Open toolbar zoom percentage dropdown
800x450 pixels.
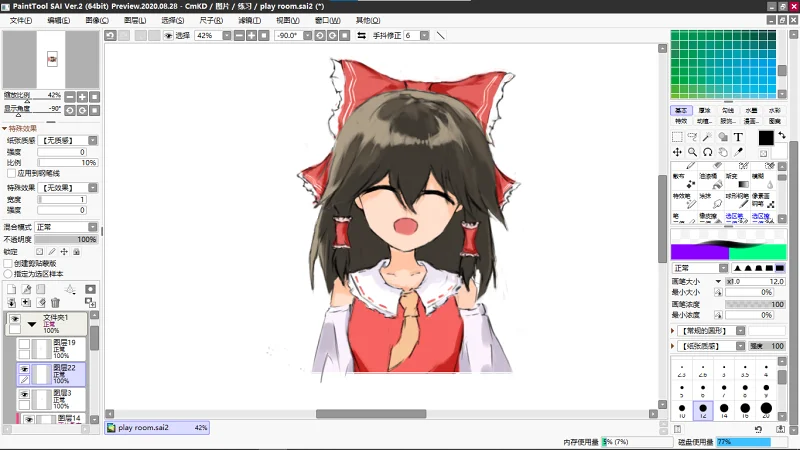227,35
